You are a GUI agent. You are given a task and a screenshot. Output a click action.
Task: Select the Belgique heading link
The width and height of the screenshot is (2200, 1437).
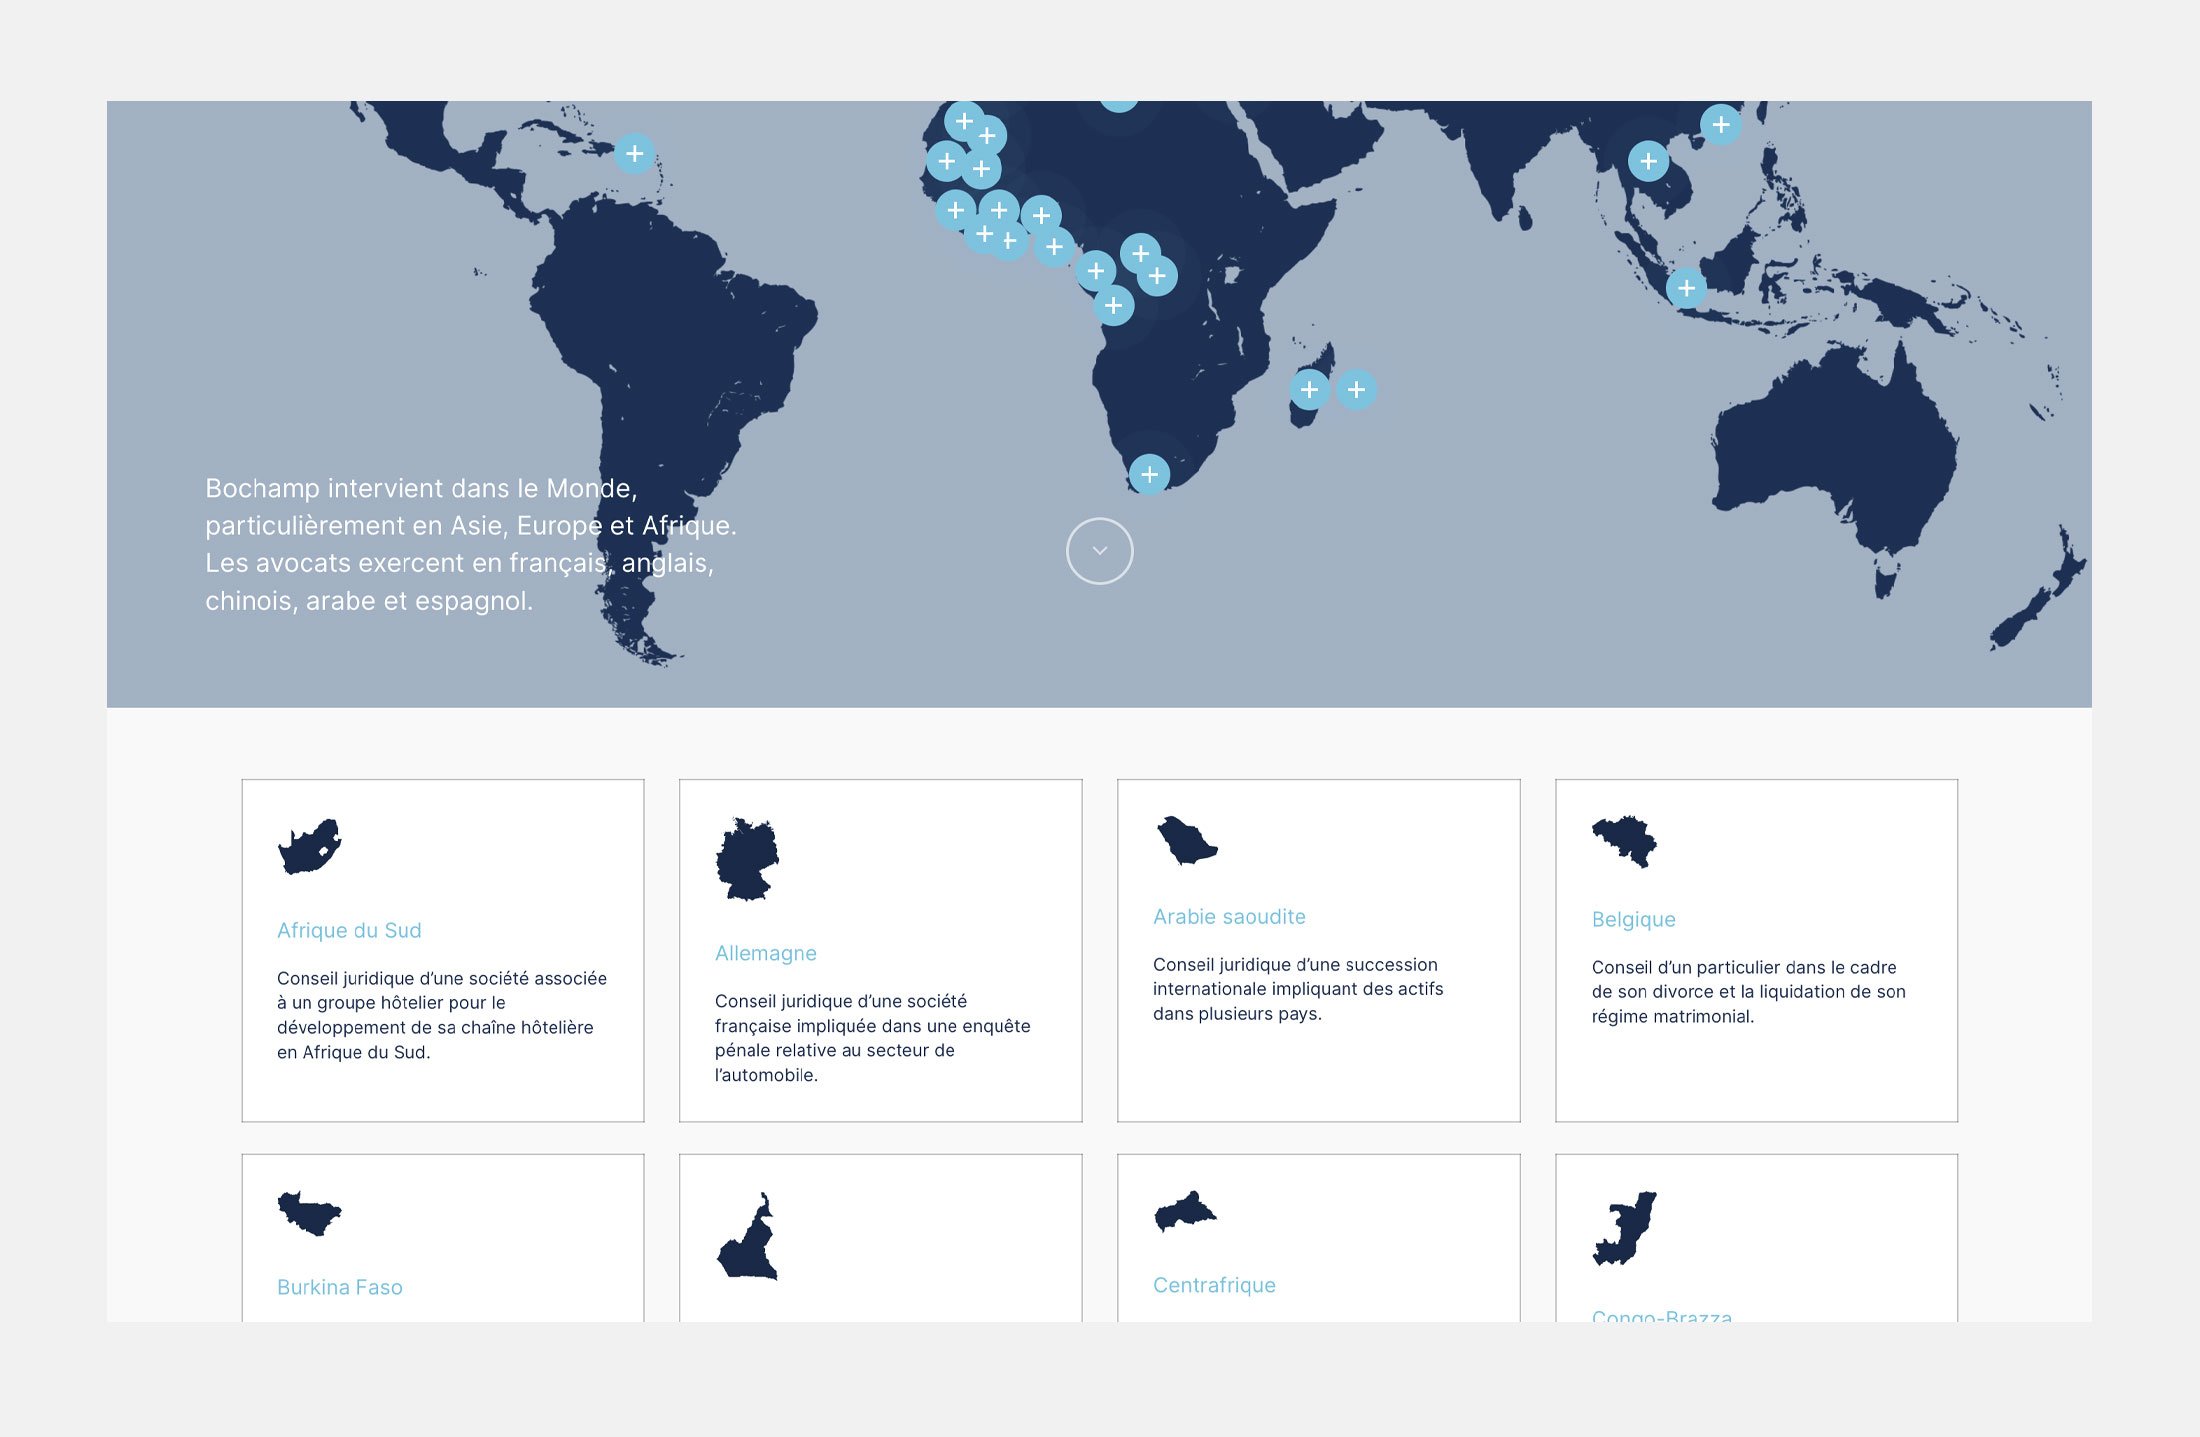pyautogui.click(x=1633, y=919)
